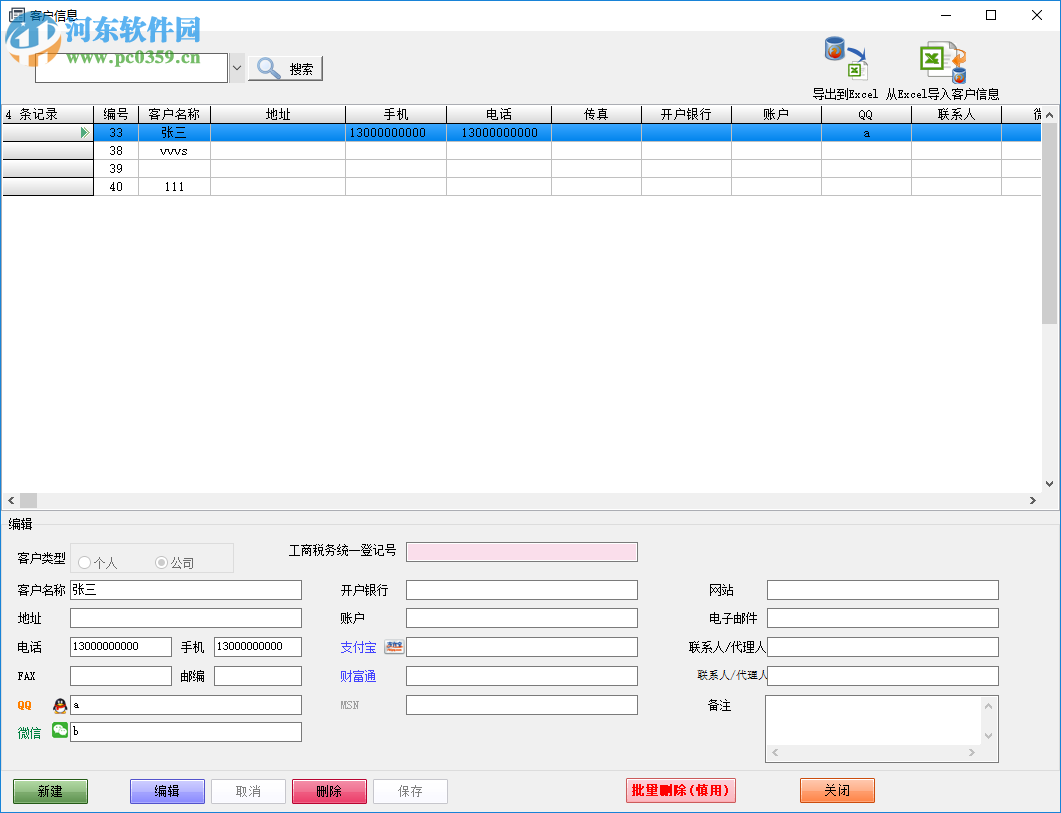The image size is (1061, 813).
Task: Click the pink 工商税务统一登记号 input field
Action: pos(520,551)
